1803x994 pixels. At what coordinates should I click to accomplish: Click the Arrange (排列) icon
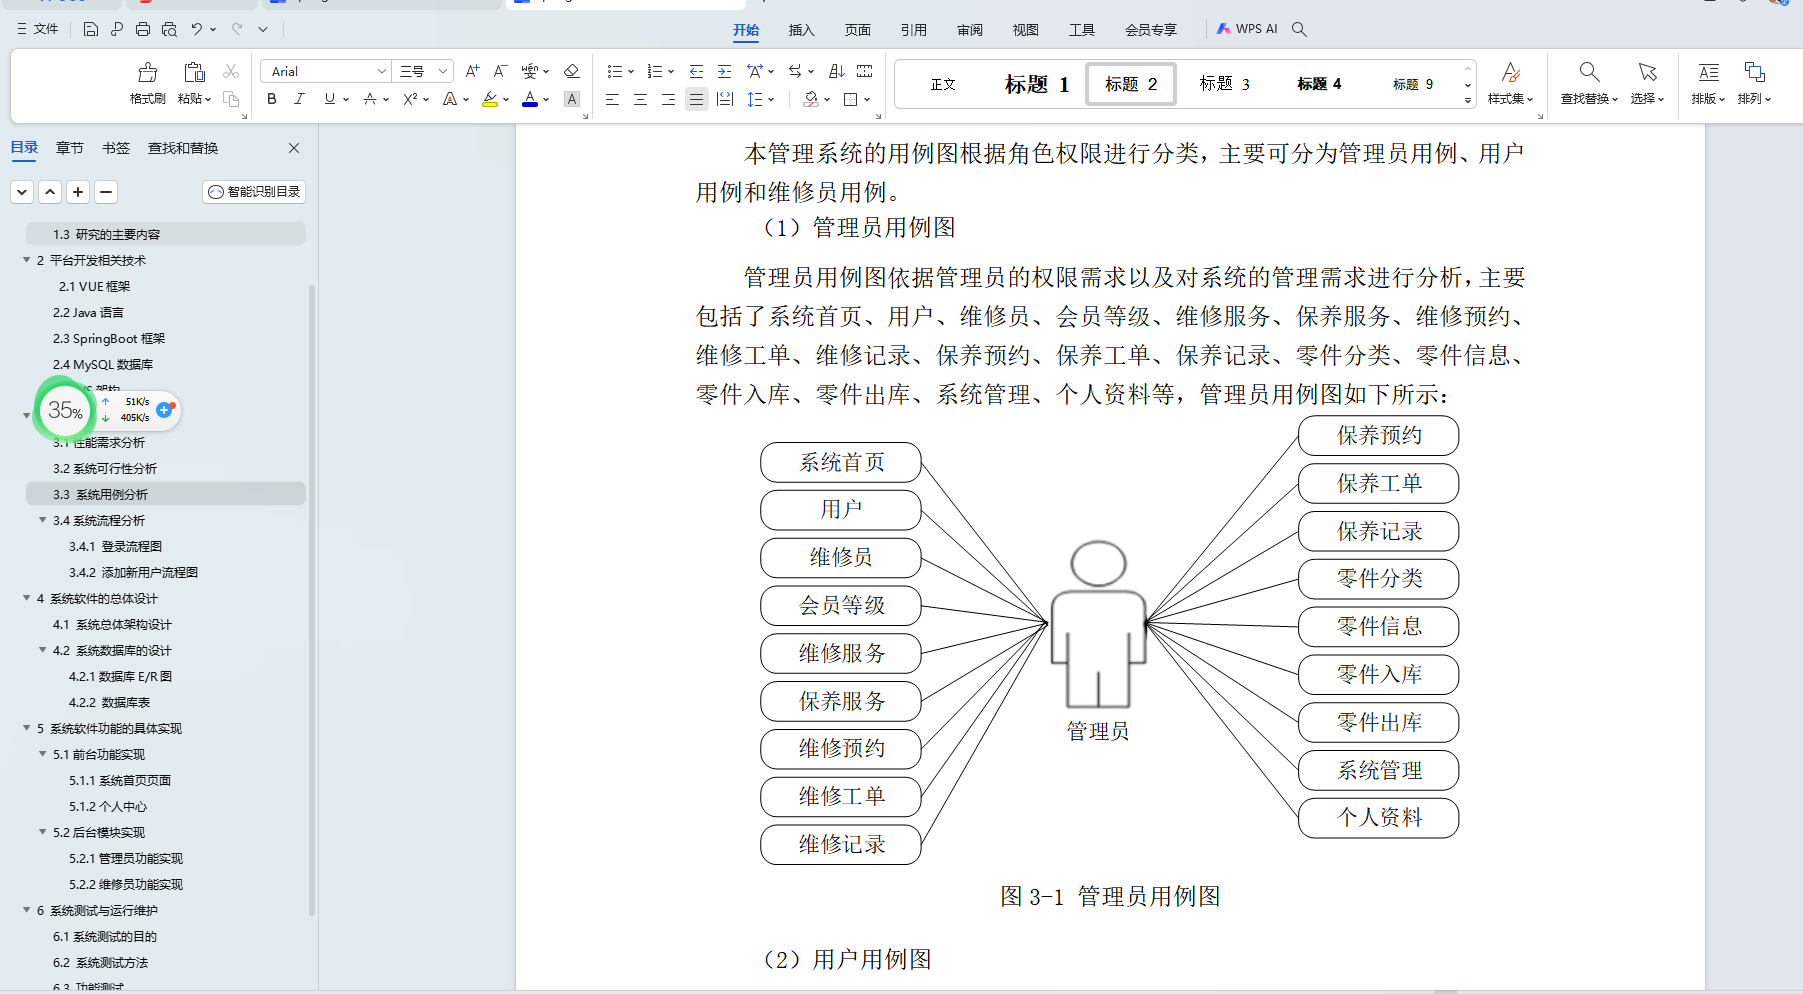click(x=1754, y=72)
